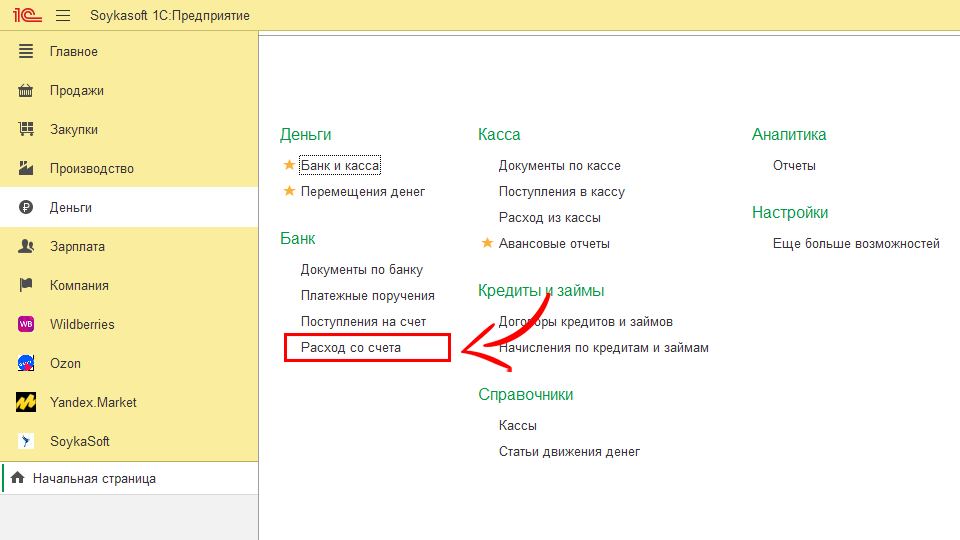Open the hamburger main menu
960x540 pixels.
coord(63,16)
